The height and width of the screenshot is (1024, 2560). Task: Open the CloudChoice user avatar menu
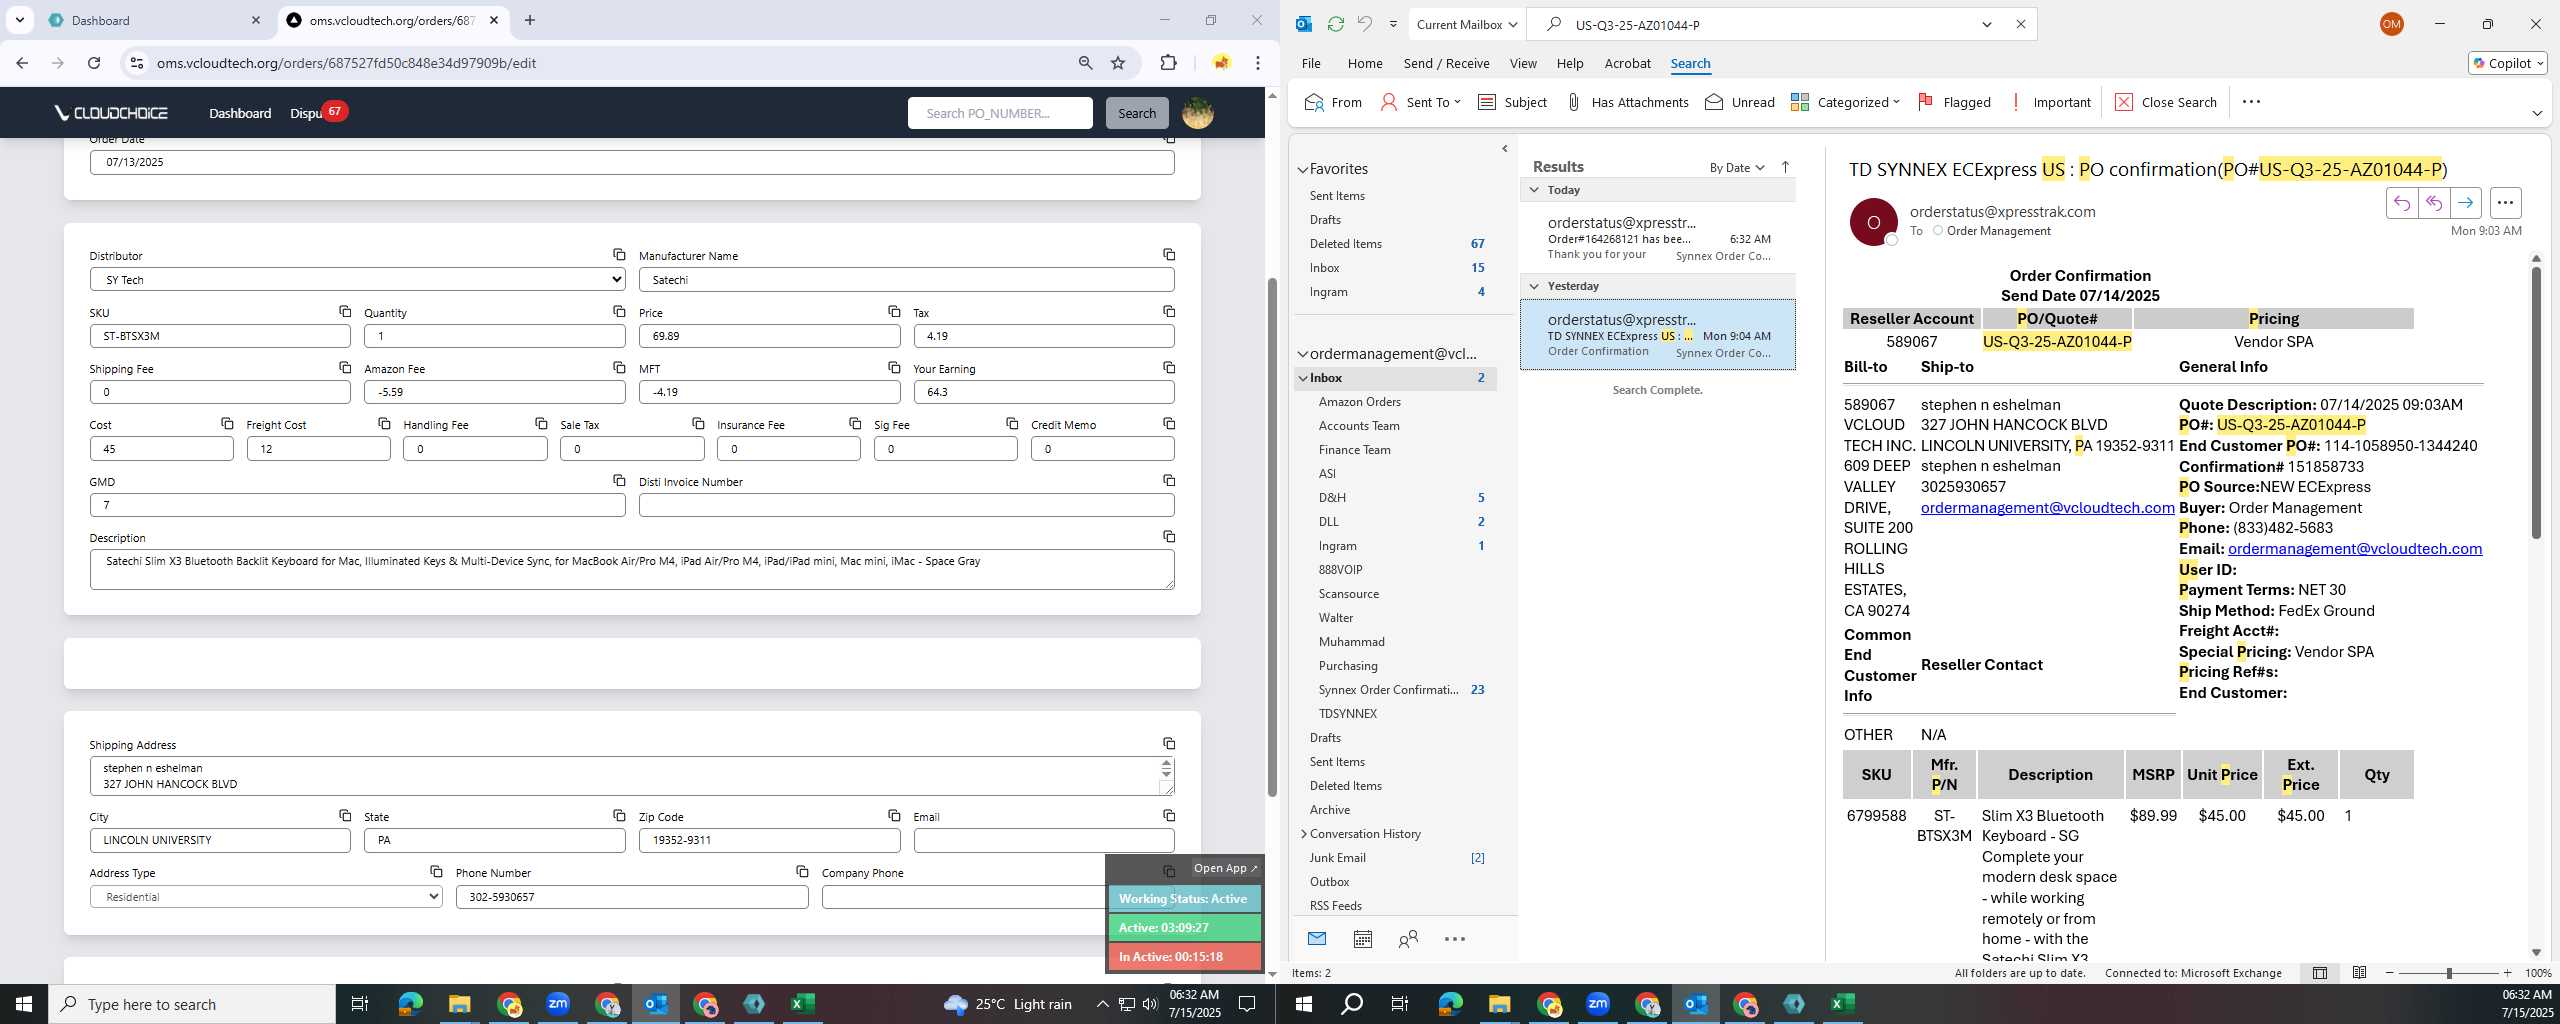[x=1198, y=113]
